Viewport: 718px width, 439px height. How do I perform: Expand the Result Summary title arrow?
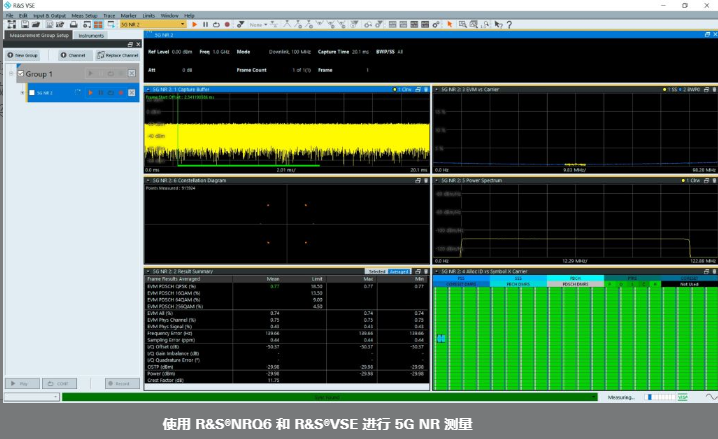(148, 271)
